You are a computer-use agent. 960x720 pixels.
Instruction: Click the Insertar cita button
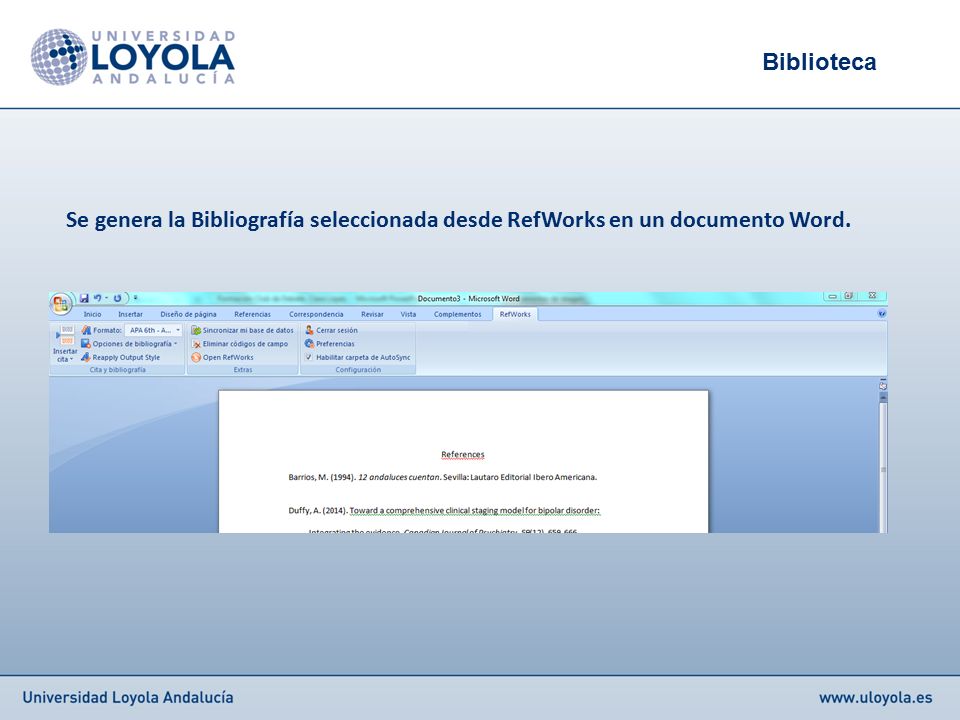(x=65, y=344)
